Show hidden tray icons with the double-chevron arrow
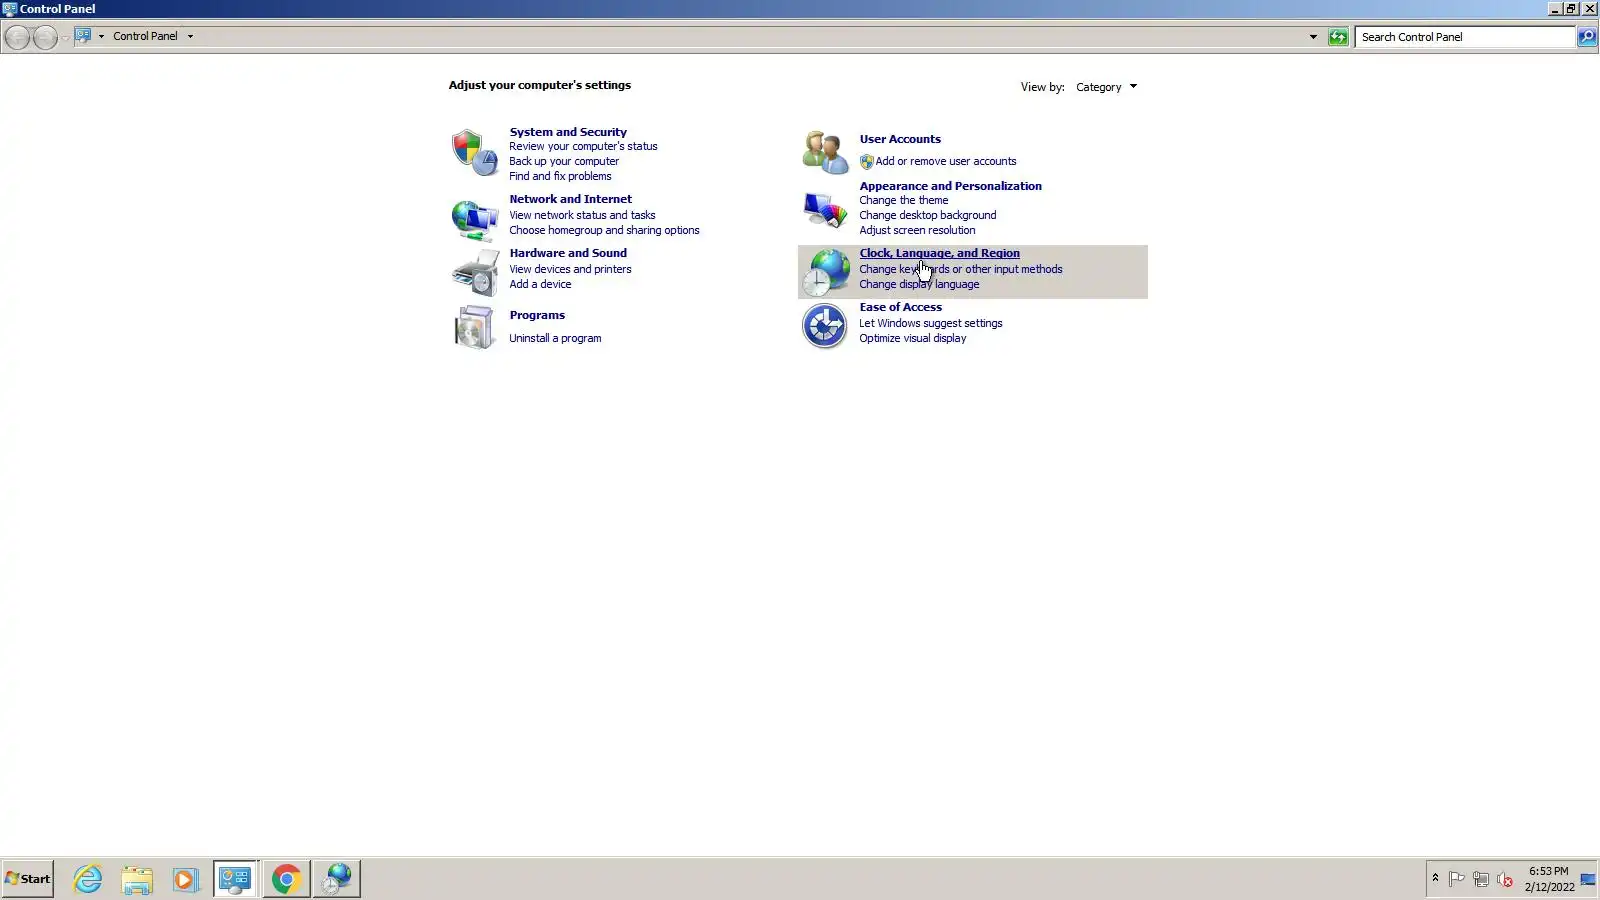Image resolution: width=1600 pixels, height=900 pixels. point(1435,878)
